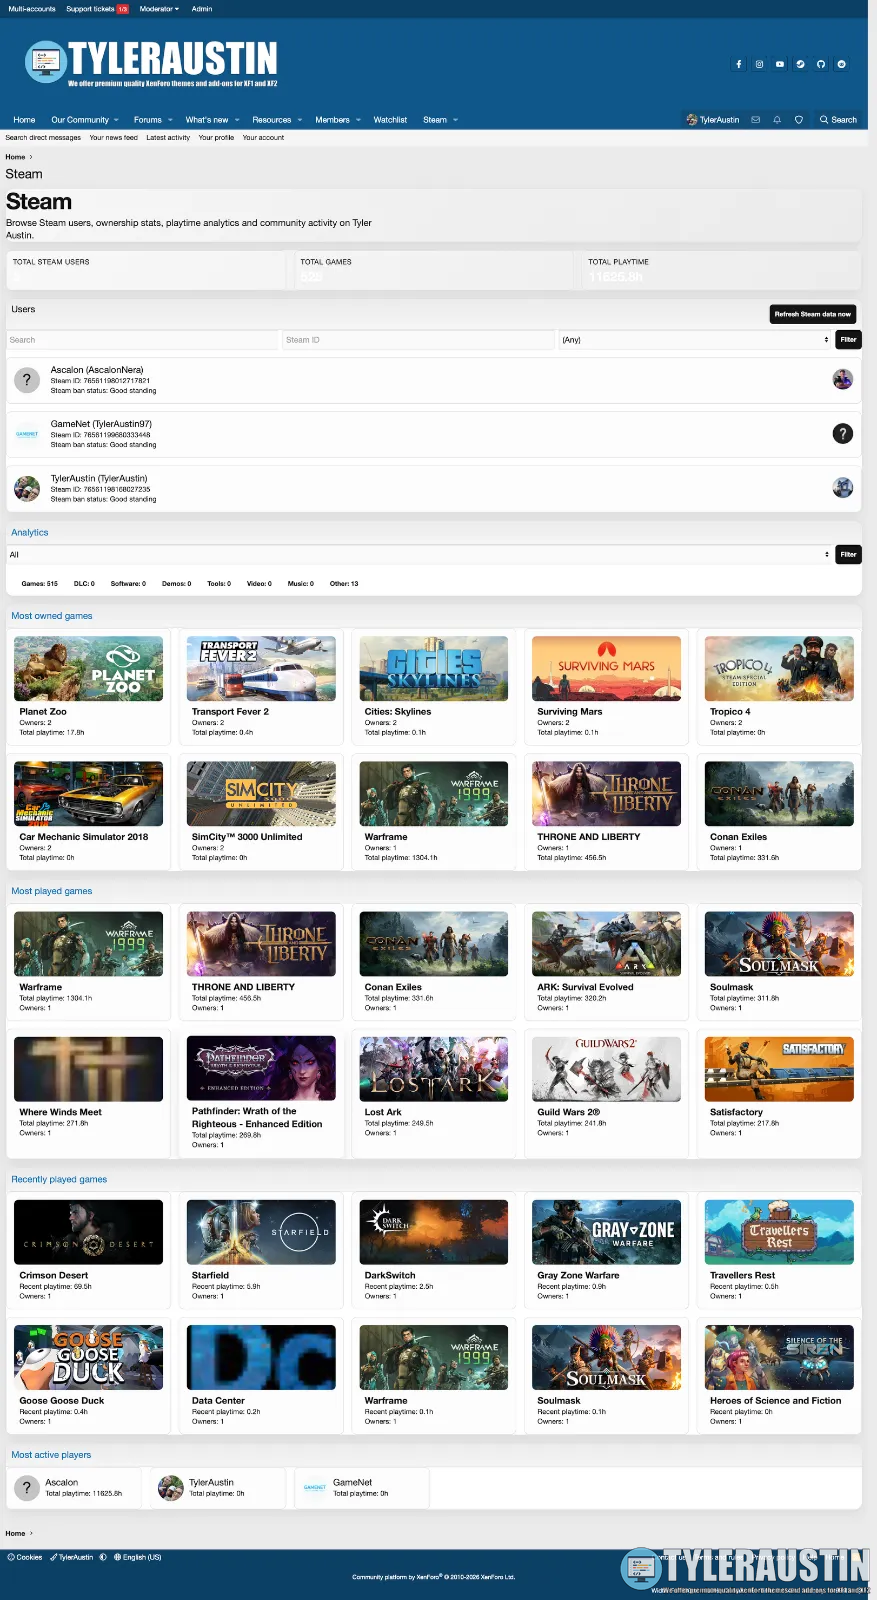The image size is (877, 1600).
Task: Click Refresh Steam data now button
Action: 812,314
